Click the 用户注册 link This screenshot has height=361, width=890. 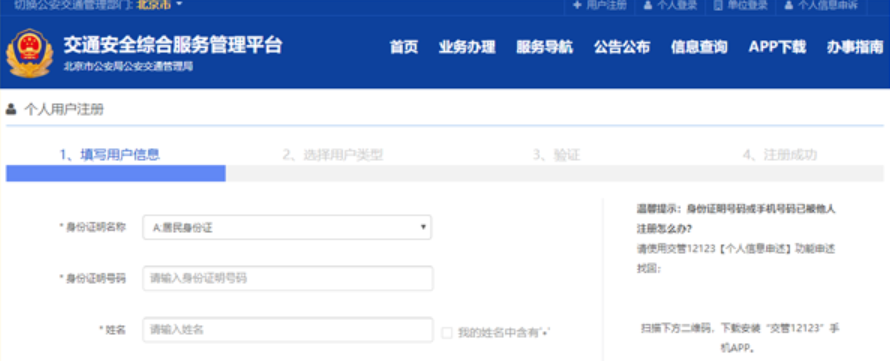click(606, 5)
